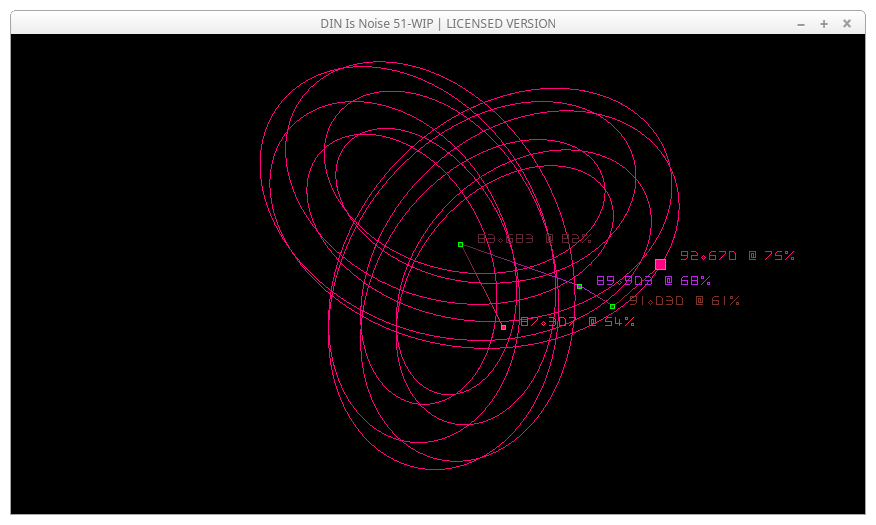Select the large pink drone square

(660, 264)
